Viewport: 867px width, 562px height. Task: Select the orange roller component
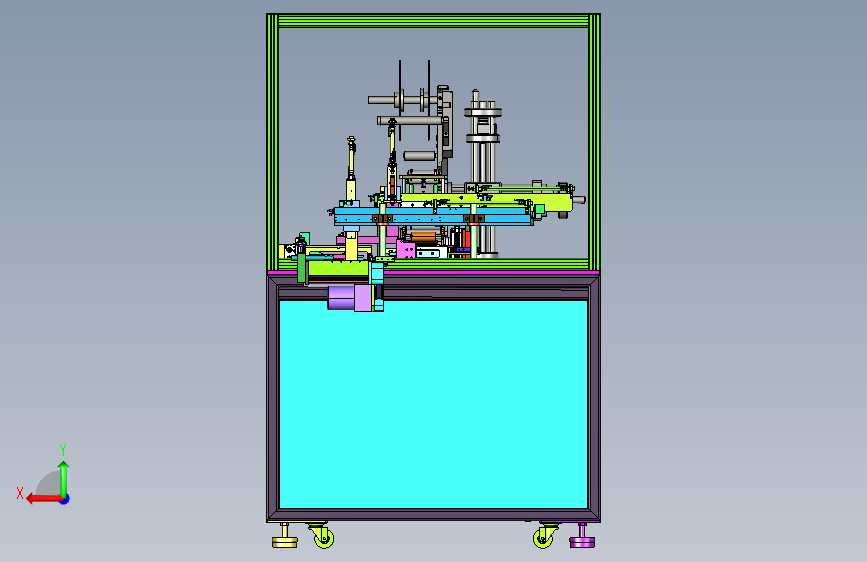pyautogui.click(x=424, y=237)
